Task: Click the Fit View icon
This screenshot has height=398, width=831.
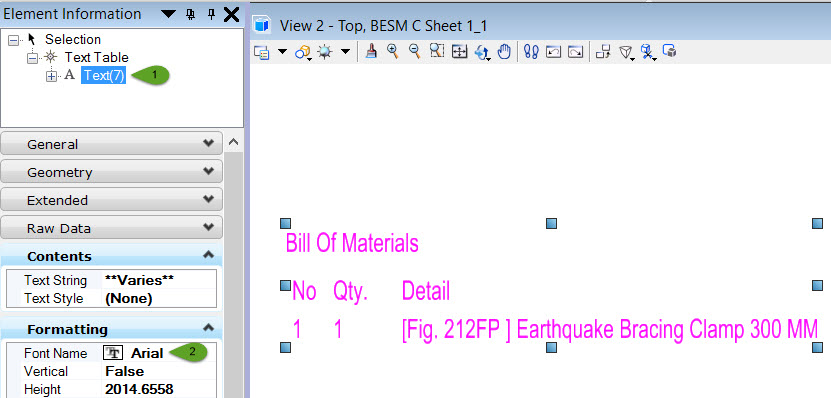Action: click(x=459, y=51)
